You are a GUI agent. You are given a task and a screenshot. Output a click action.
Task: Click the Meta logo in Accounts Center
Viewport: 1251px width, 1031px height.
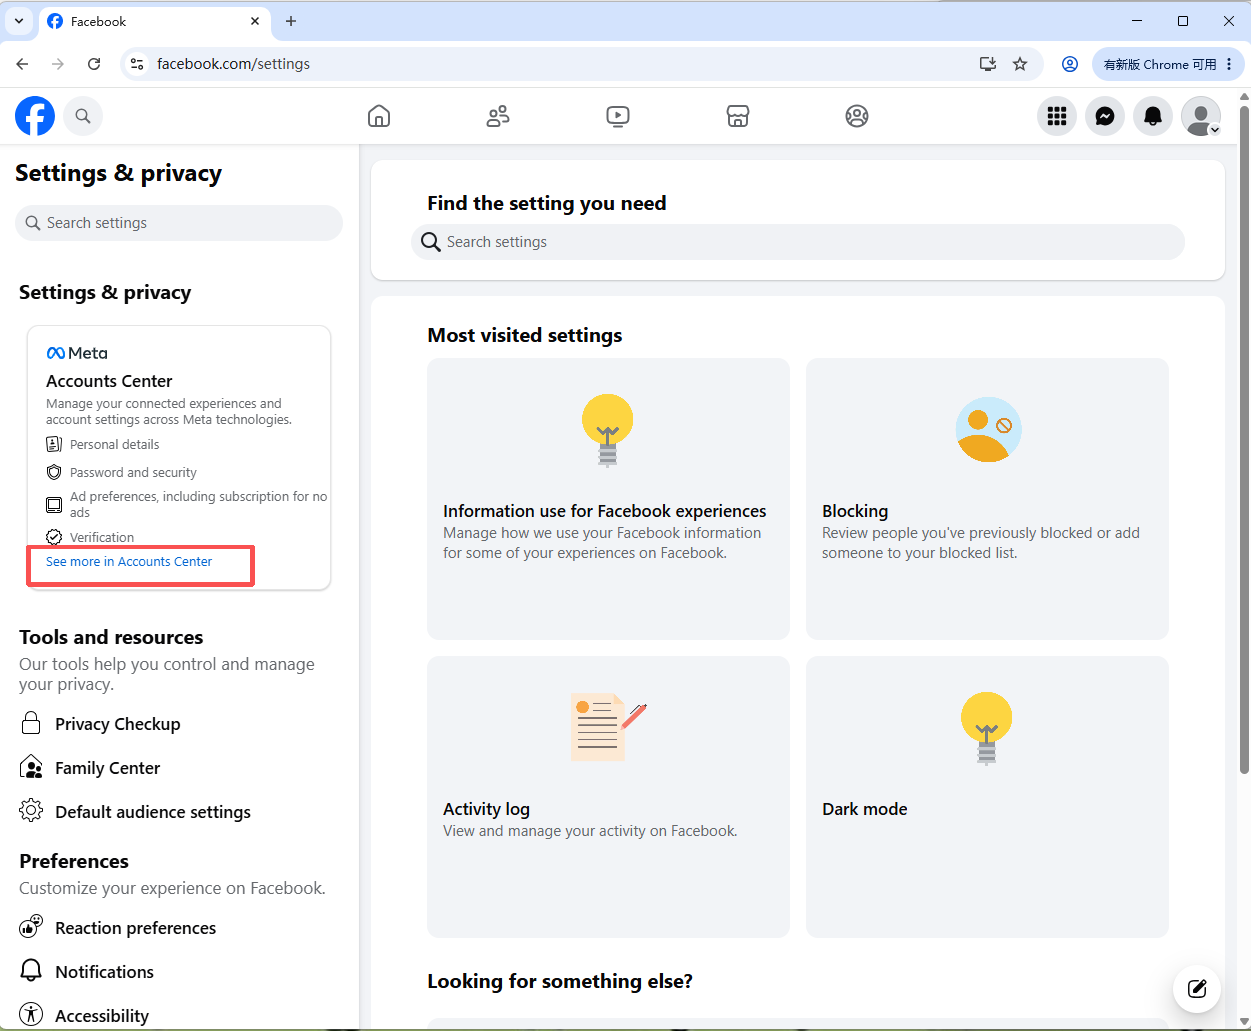(x=77, y=353)
